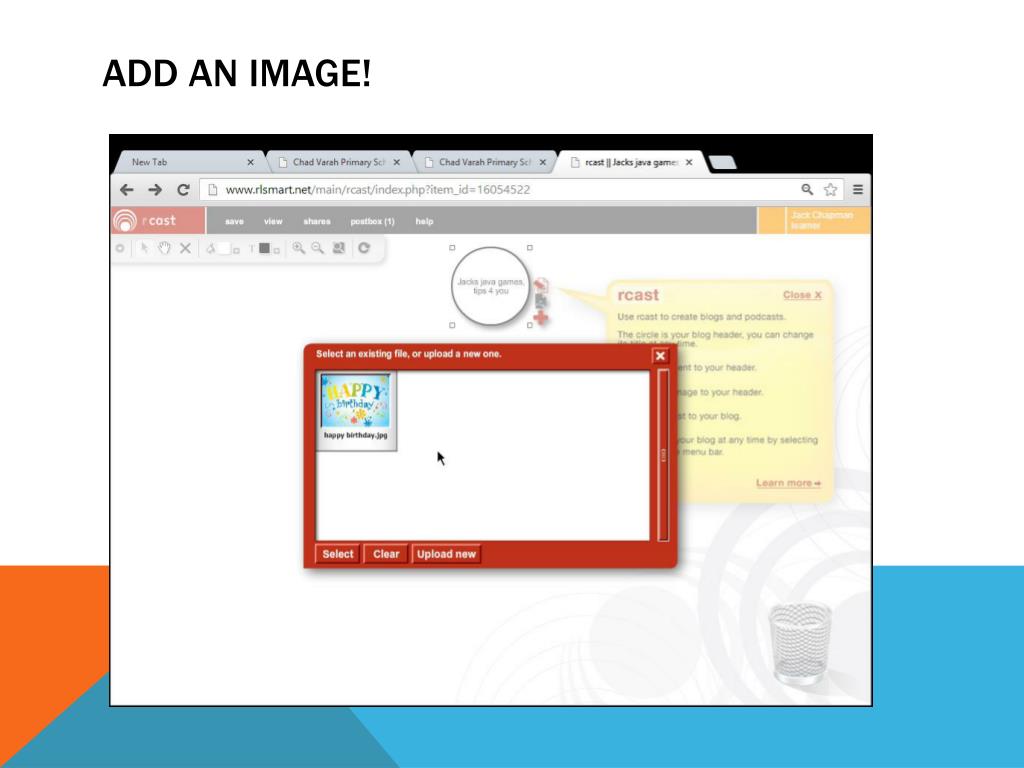Viewport: 1024px width, 768px height.
Task: Switch to the New Tab tab
Action: 189,162
